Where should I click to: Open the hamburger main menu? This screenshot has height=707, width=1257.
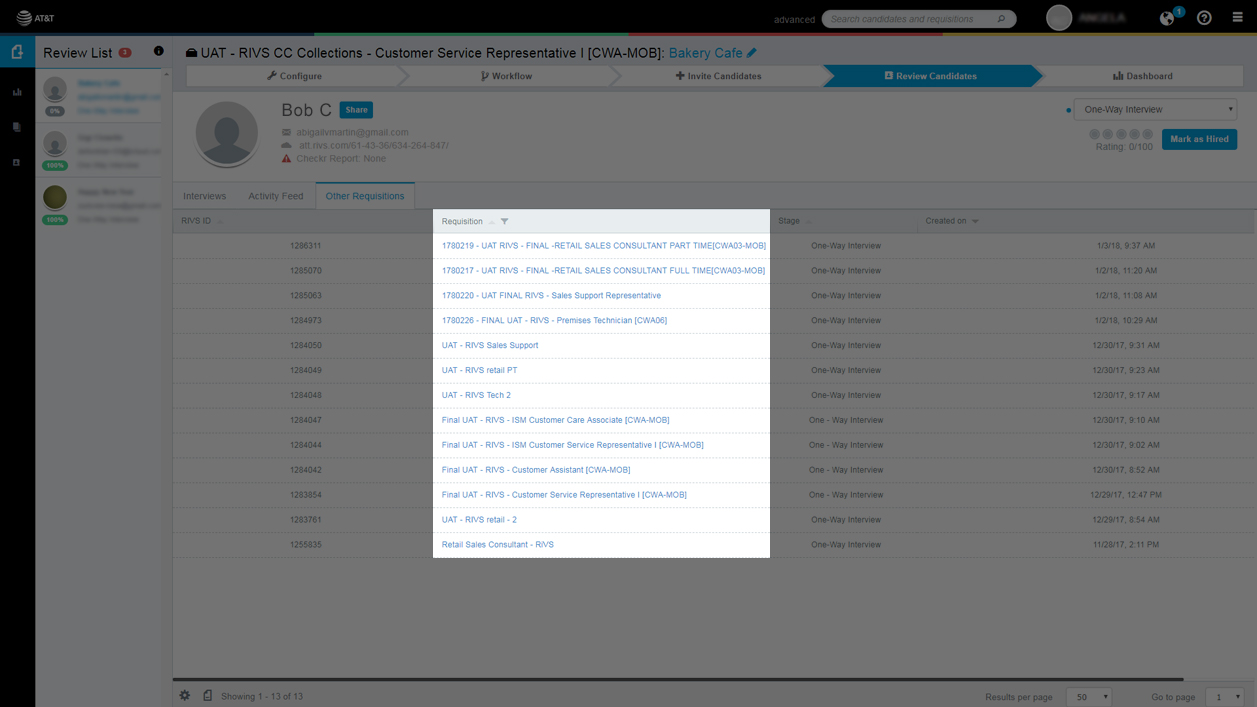pyautogui.click(x=1238, y=18)
